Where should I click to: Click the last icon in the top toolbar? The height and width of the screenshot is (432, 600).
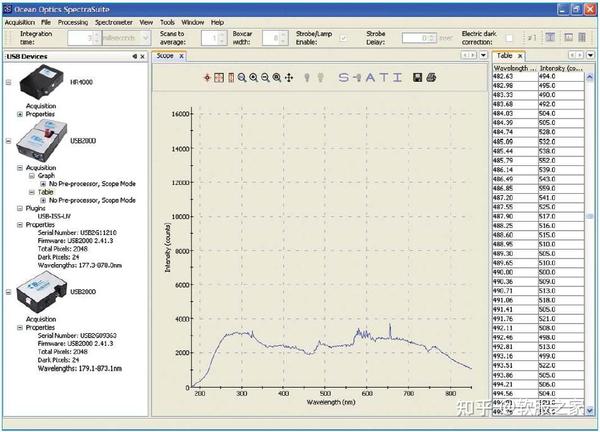pos(582,37)
